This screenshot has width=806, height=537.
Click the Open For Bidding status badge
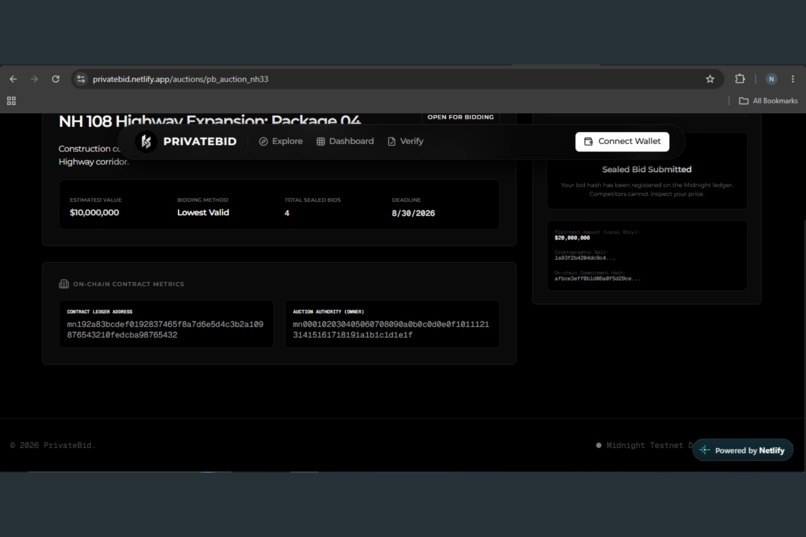point(461,117)
